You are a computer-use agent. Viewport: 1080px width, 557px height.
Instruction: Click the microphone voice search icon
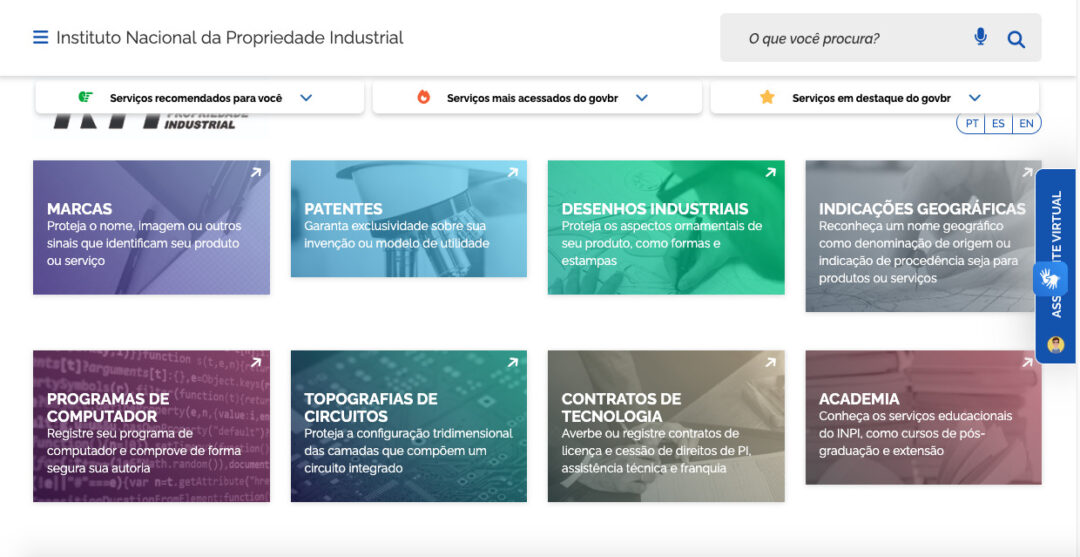980,38
